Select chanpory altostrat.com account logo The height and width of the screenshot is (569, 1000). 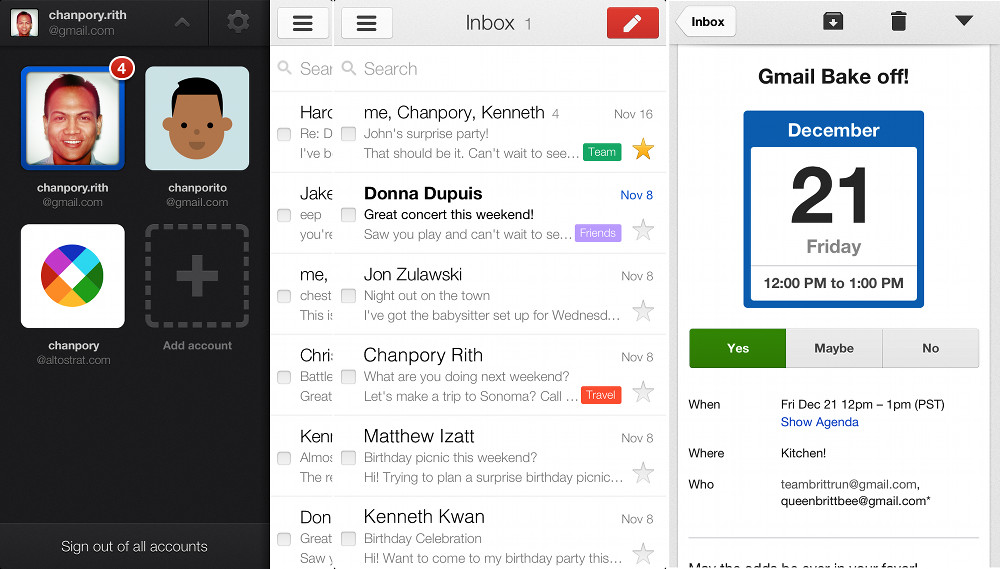[73, 276]
